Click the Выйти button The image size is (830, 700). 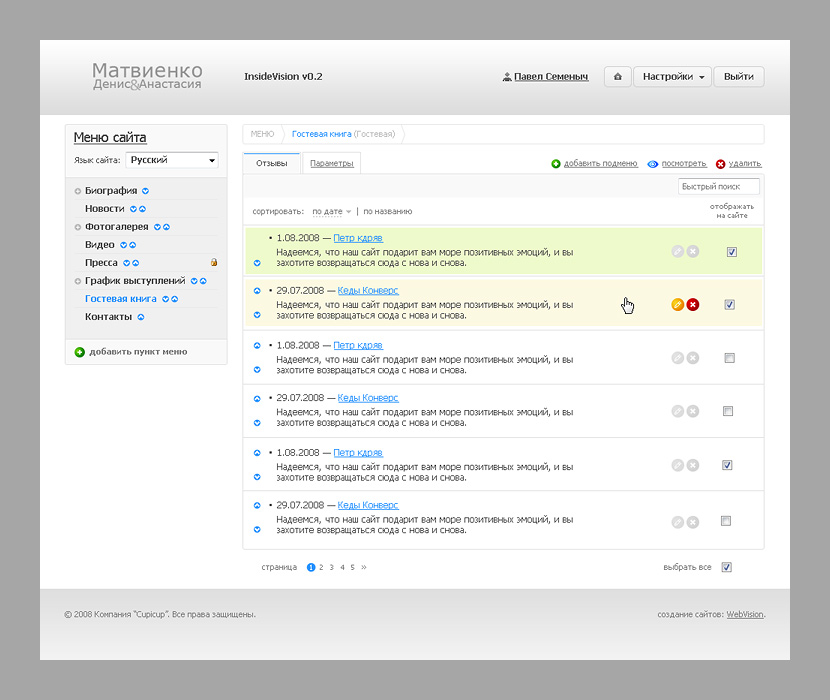click(738, 77)
